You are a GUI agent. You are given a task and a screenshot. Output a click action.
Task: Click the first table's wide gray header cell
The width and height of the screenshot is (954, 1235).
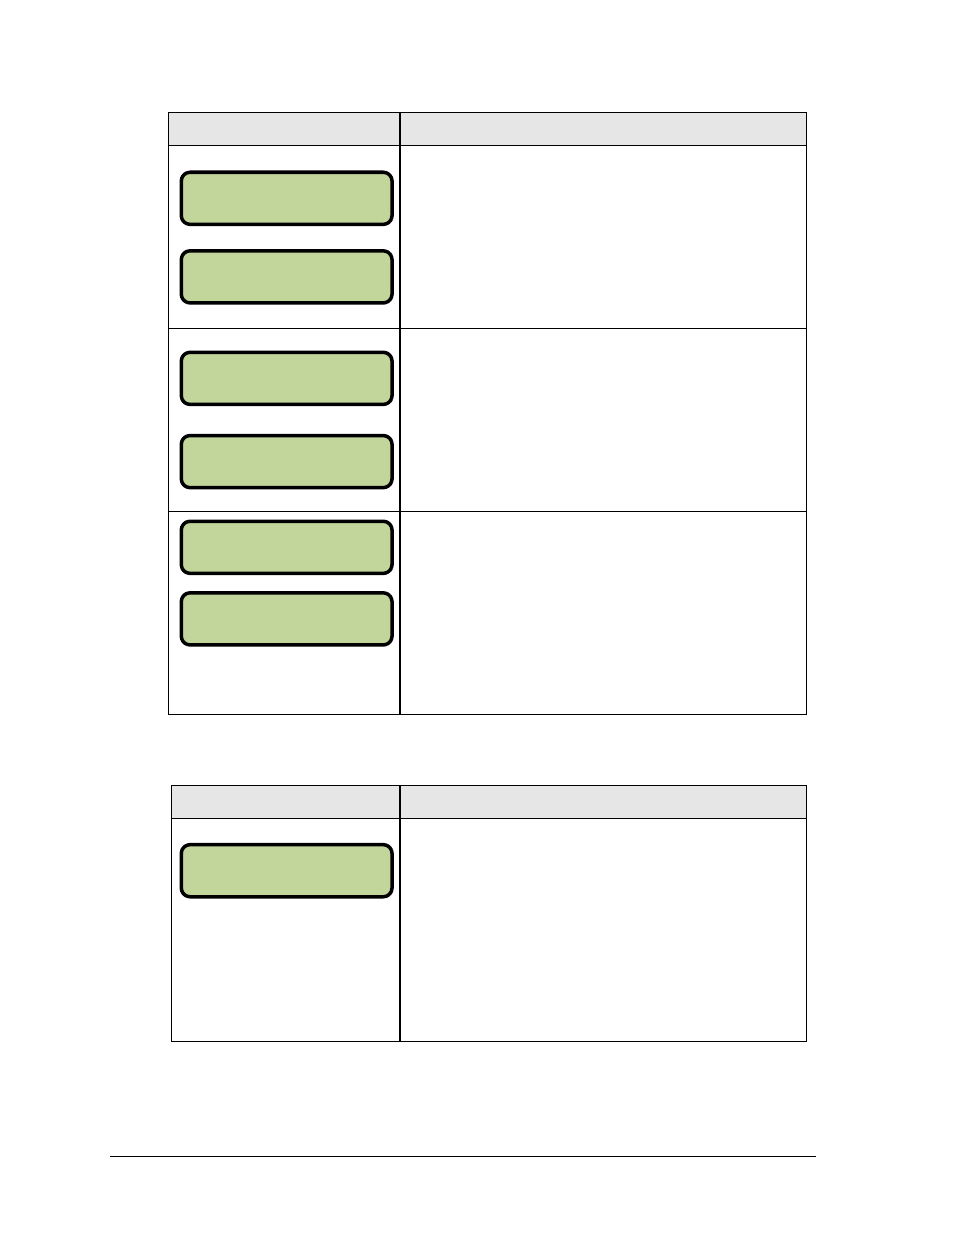tap(603, 129)
